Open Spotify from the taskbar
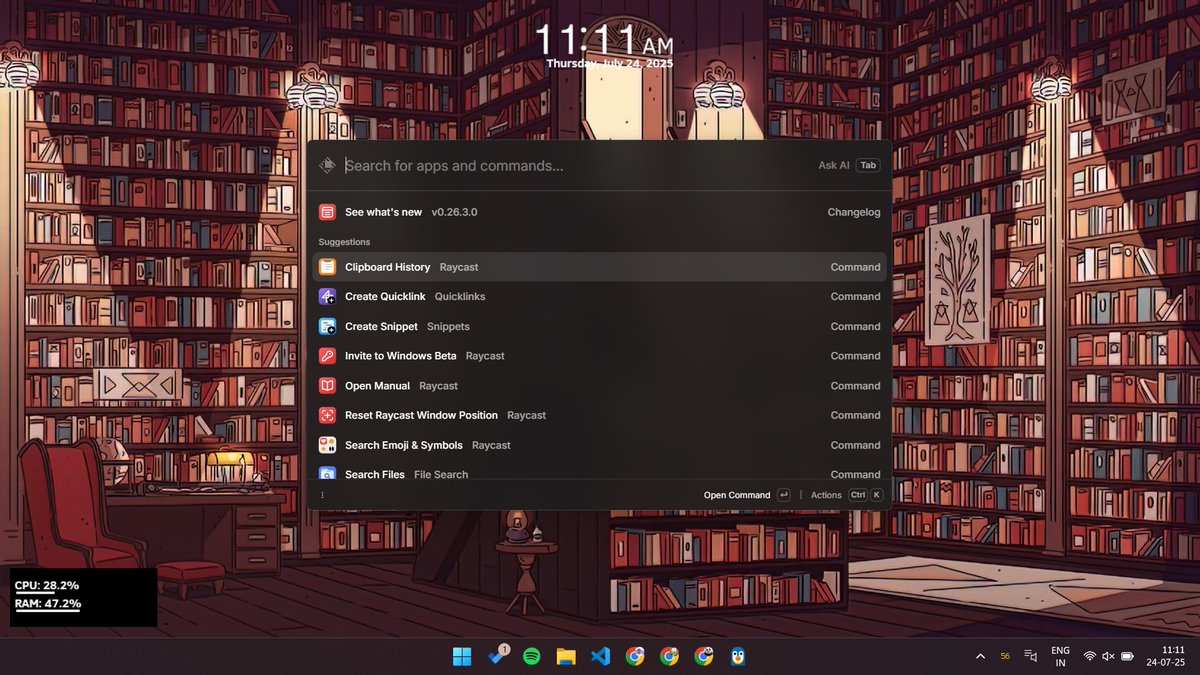The image size is (1200, 675). (531, 656)
